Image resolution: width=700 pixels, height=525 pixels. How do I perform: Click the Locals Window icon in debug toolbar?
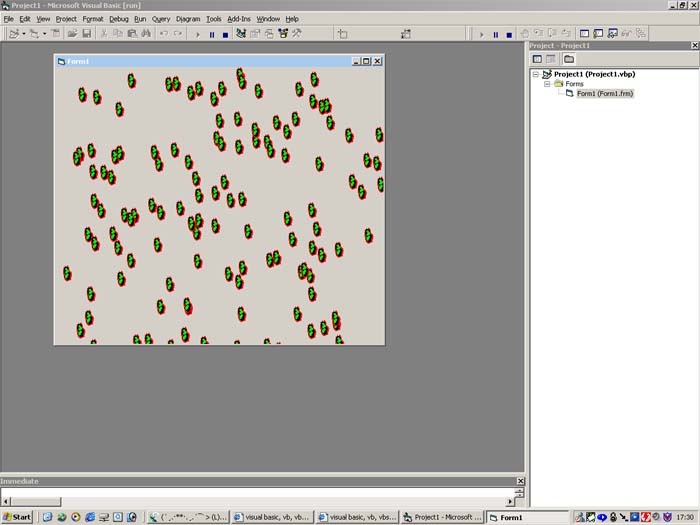(x=585, y=34)
